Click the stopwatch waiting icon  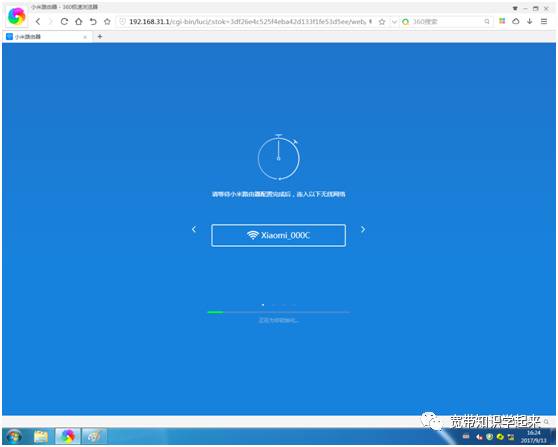279,157
